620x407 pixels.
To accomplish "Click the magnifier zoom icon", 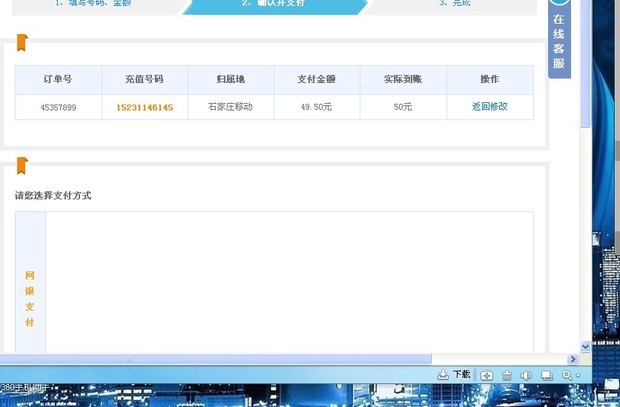I will 567,375.
